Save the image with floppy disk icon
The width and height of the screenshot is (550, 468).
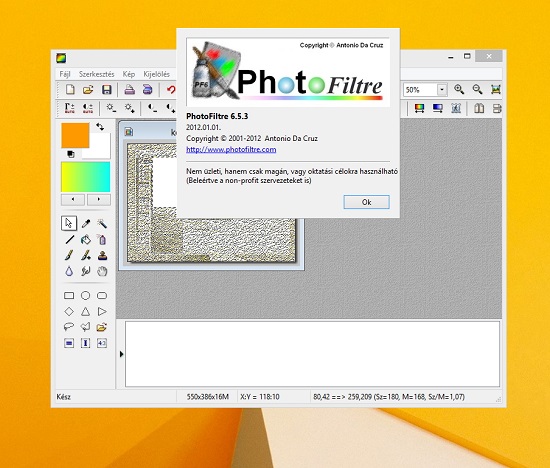[x=106, y=90]
